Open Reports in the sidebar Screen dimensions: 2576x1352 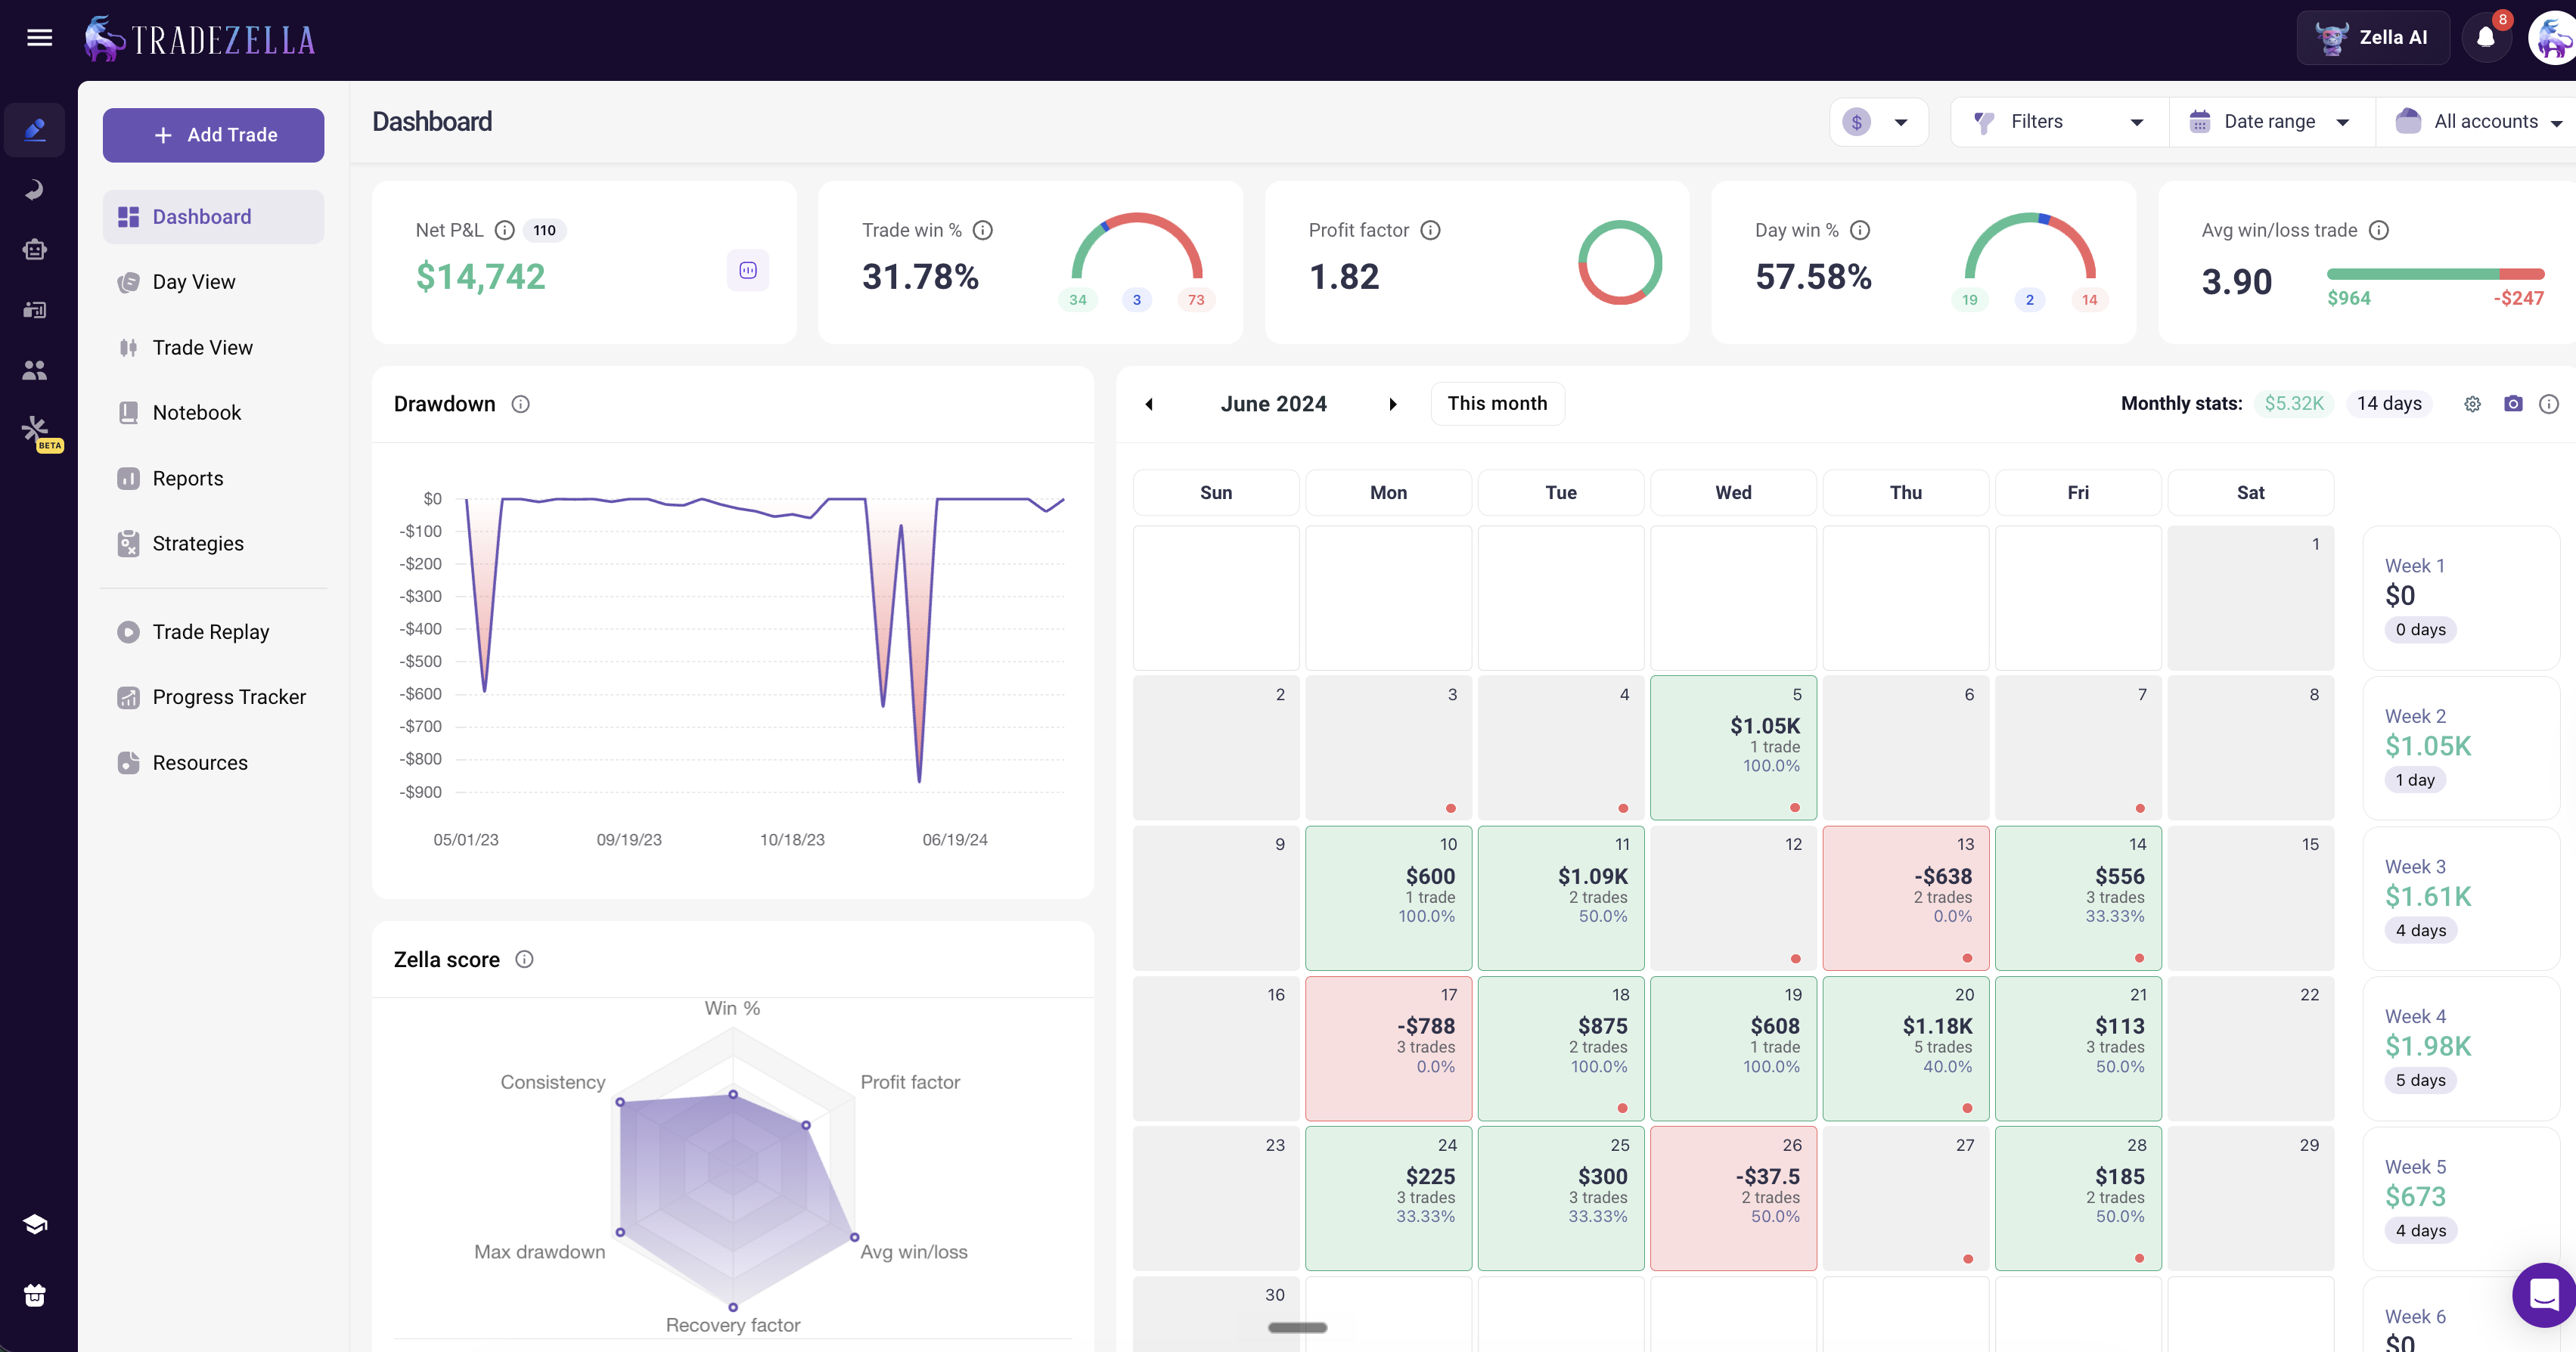pos(213,478)
